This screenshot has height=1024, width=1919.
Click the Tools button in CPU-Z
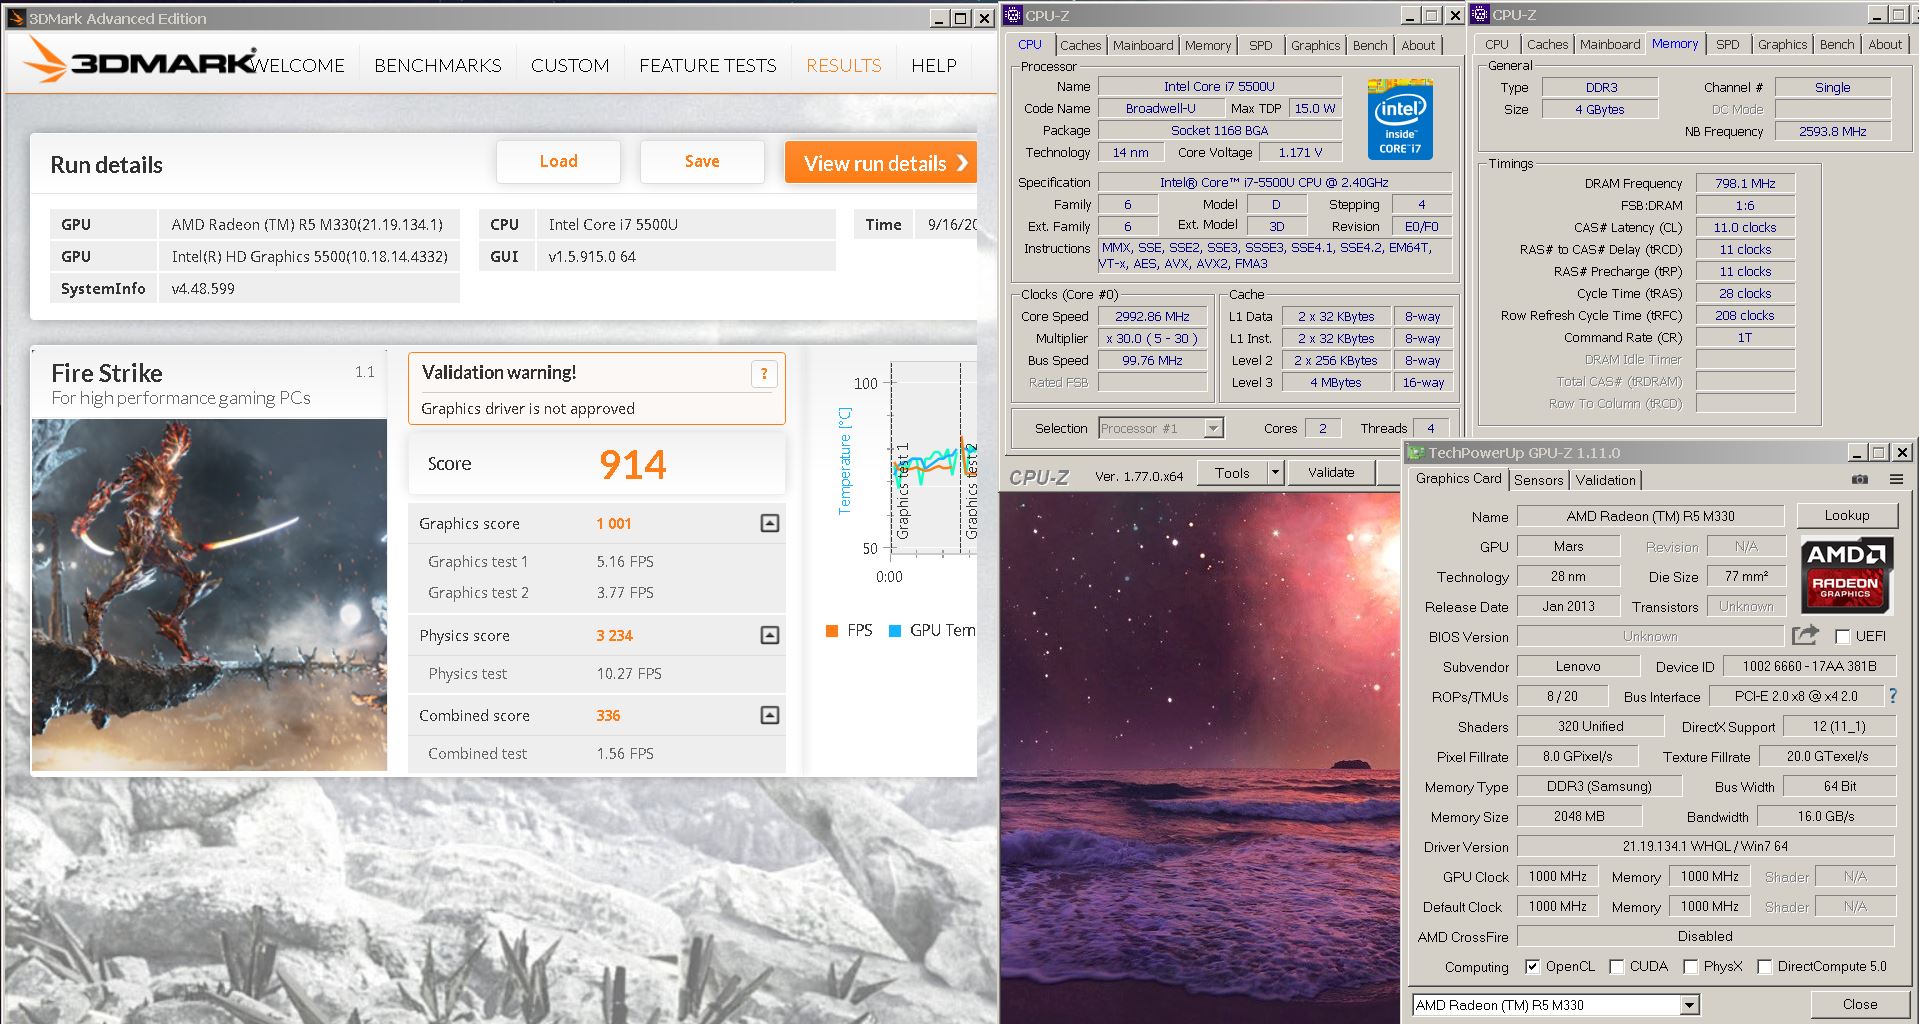(1232, 472)
